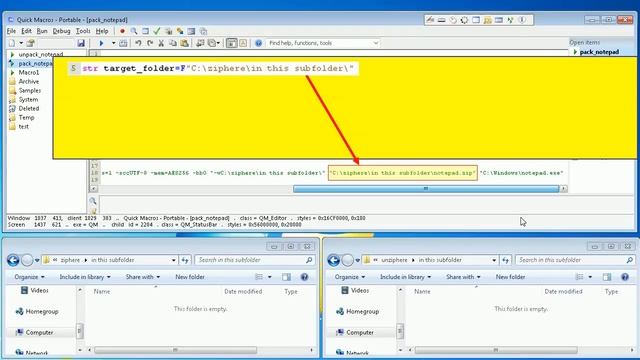Select pack_notepad under Open items
The width and height of the screenshot is (640, 360).
coord(599,52)
